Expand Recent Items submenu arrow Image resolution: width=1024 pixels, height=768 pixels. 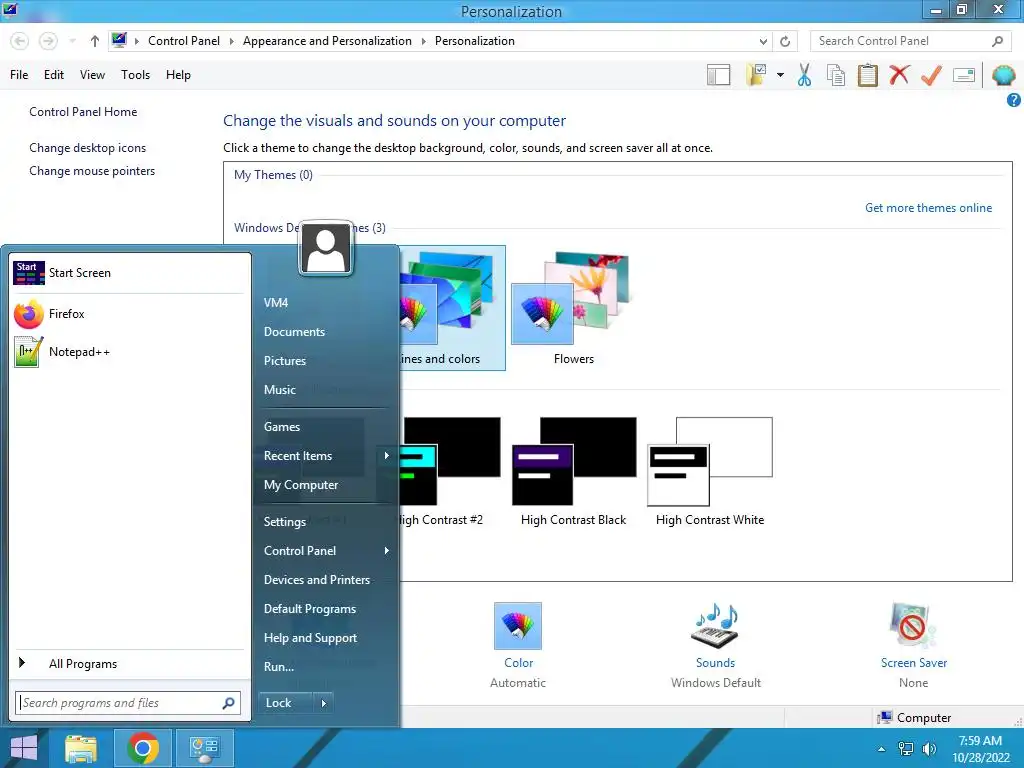pos(387,456)
